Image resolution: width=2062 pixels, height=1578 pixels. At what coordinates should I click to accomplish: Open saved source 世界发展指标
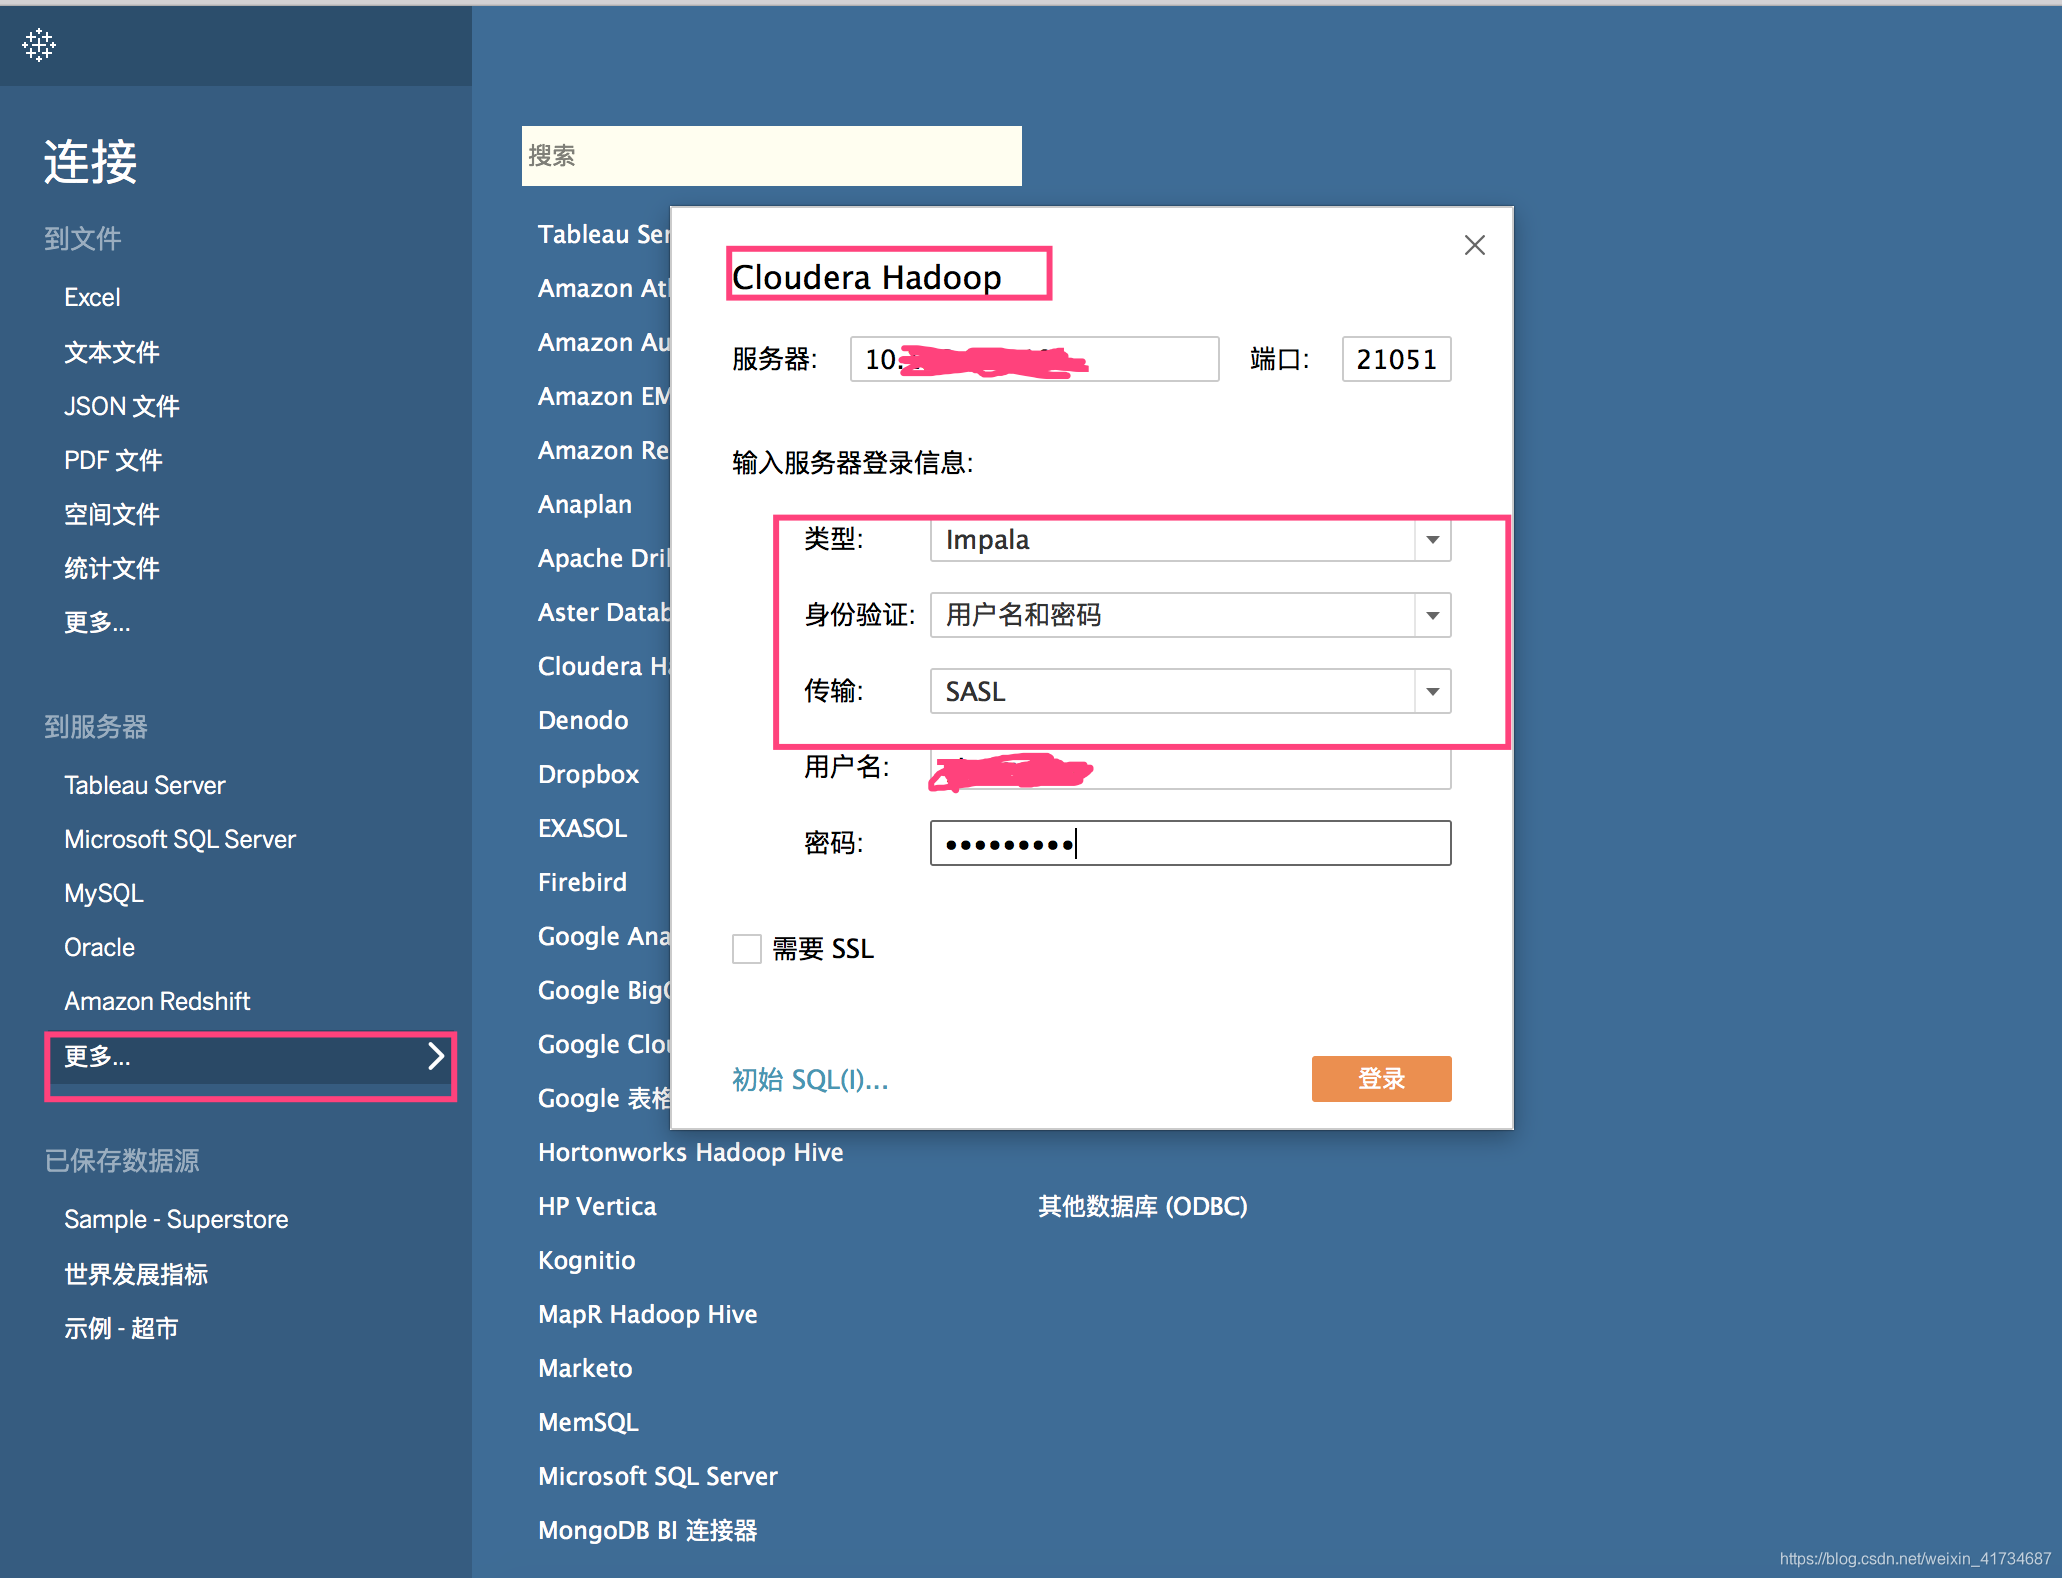tap(136, 1274)
